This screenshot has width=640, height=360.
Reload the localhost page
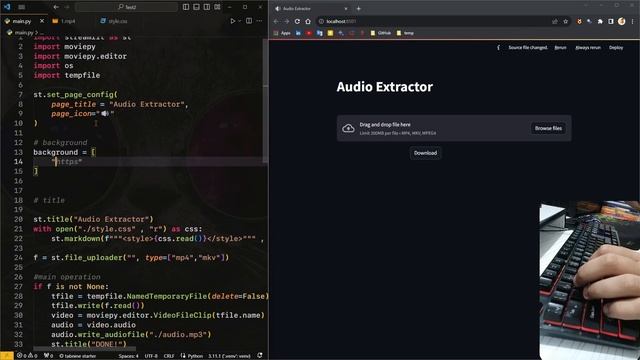pyautogui.click(x=297, y=21)
